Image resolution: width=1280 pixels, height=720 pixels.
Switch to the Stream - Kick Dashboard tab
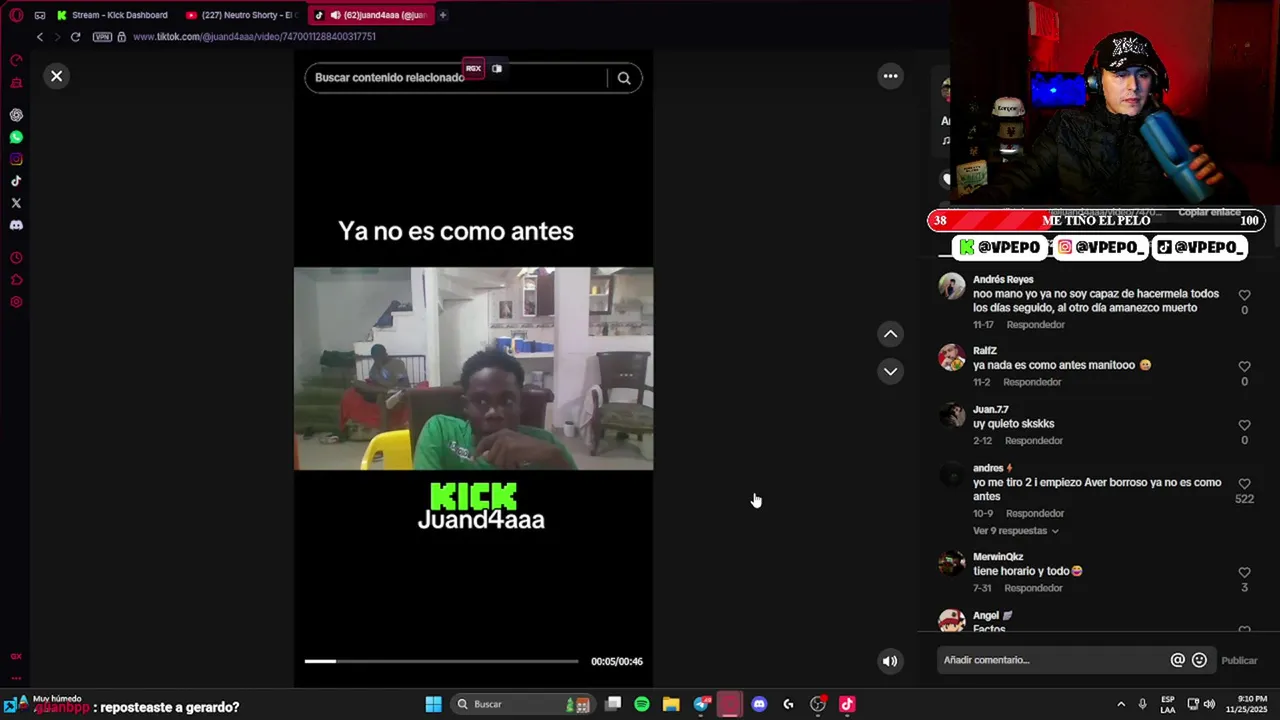tap(112, 15)
